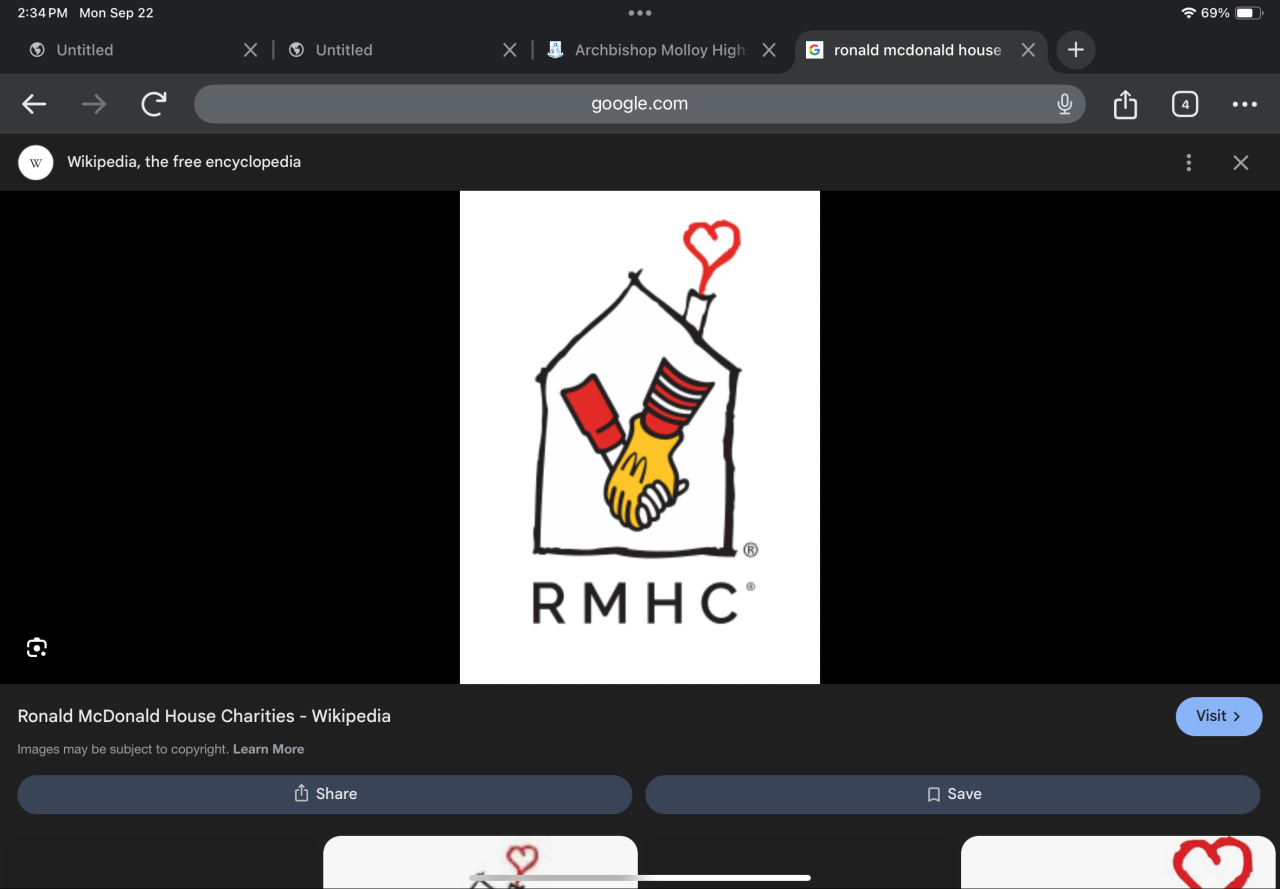Open a new tab with plus button
Image resolution: width=1280 pixels, height=889 pixels.
pos(1076,50)
